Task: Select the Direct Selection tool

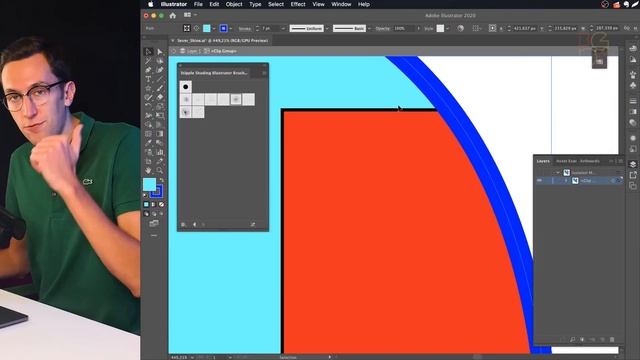Action: [160, 52]
